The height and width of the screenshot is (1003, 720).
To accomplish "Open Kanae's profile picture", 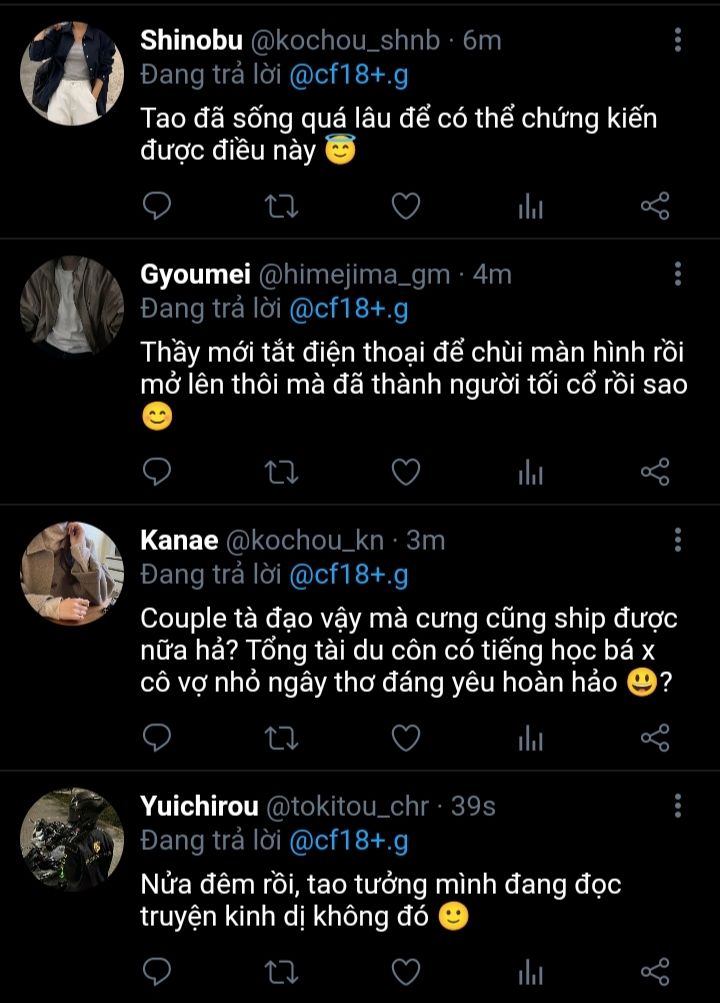I will point(72,573).
